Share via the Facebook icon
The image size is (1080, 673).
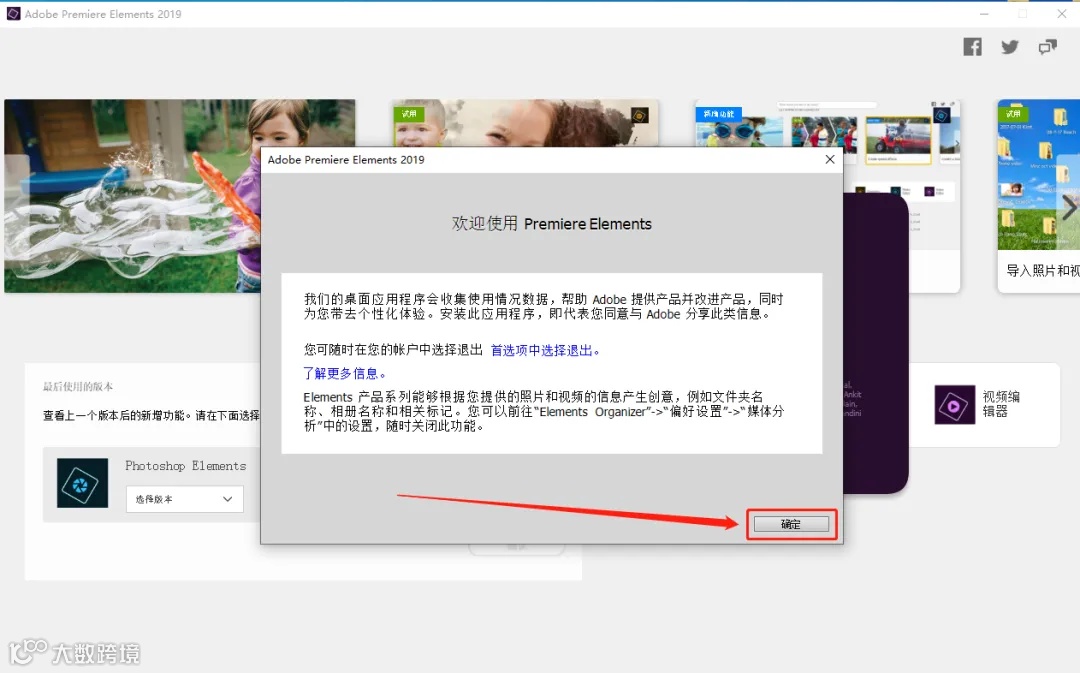(972, 47)
